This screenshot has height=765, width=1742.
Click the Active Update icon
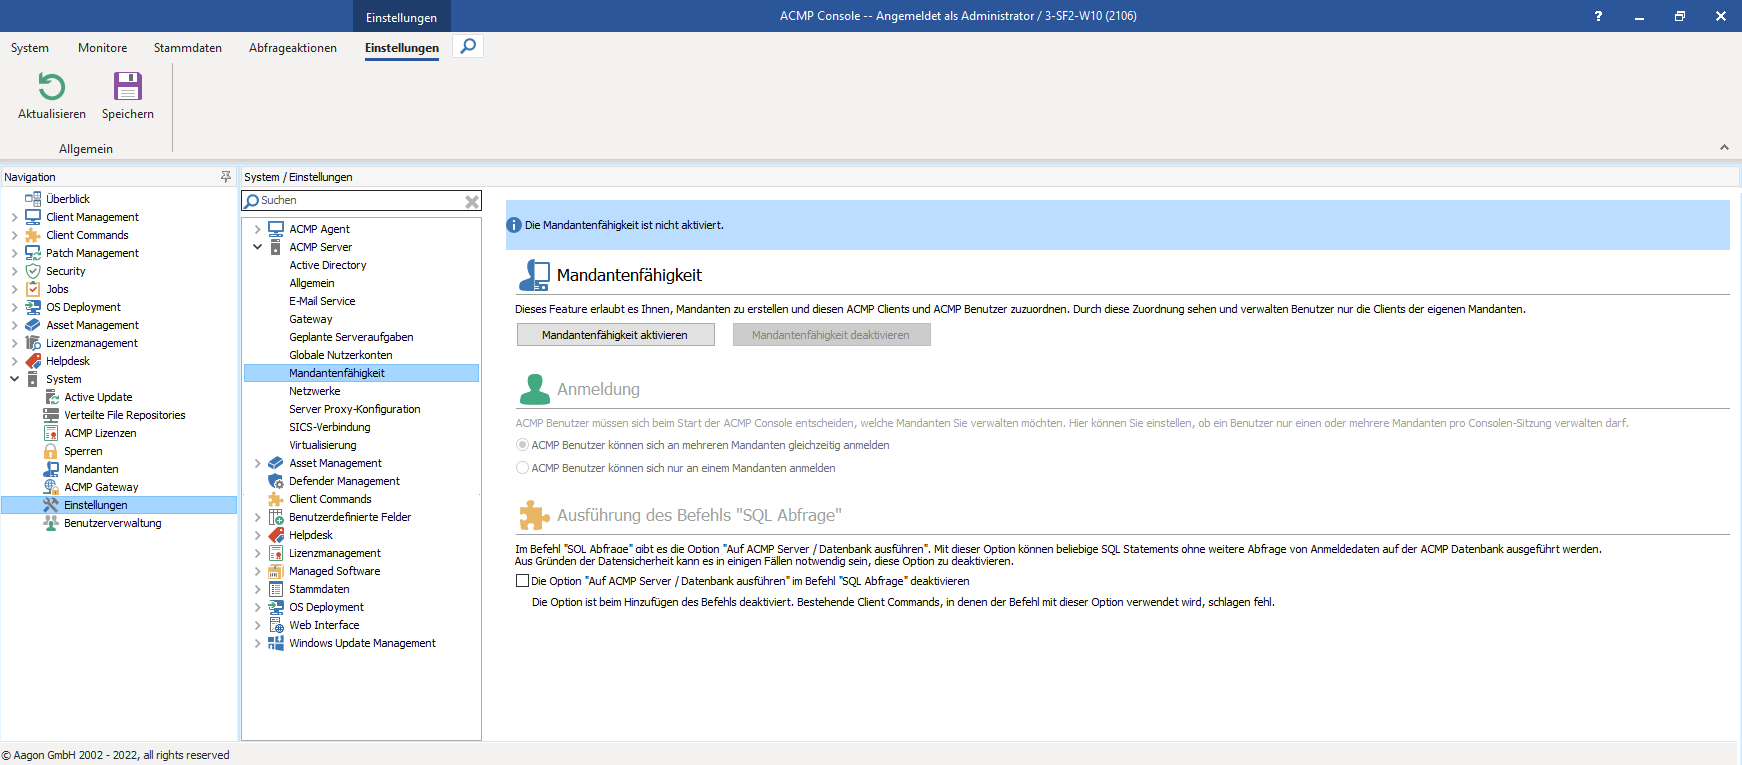click(51, 397)
